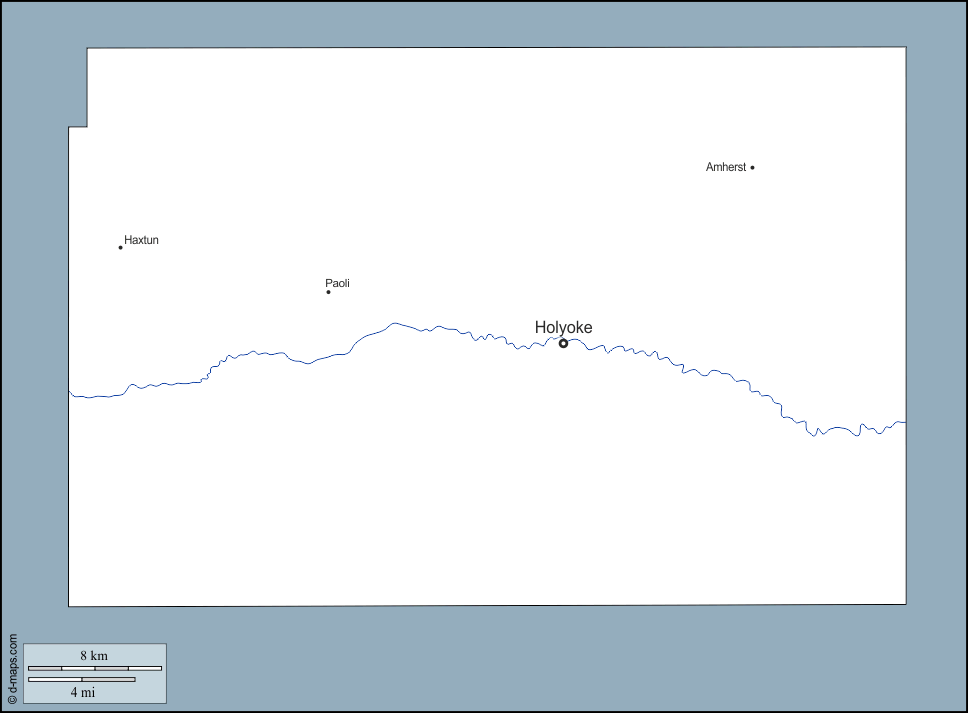Screen dimensions: 968x713
Task: Select the Amherst town dot marker
Action: pos(752,168)
